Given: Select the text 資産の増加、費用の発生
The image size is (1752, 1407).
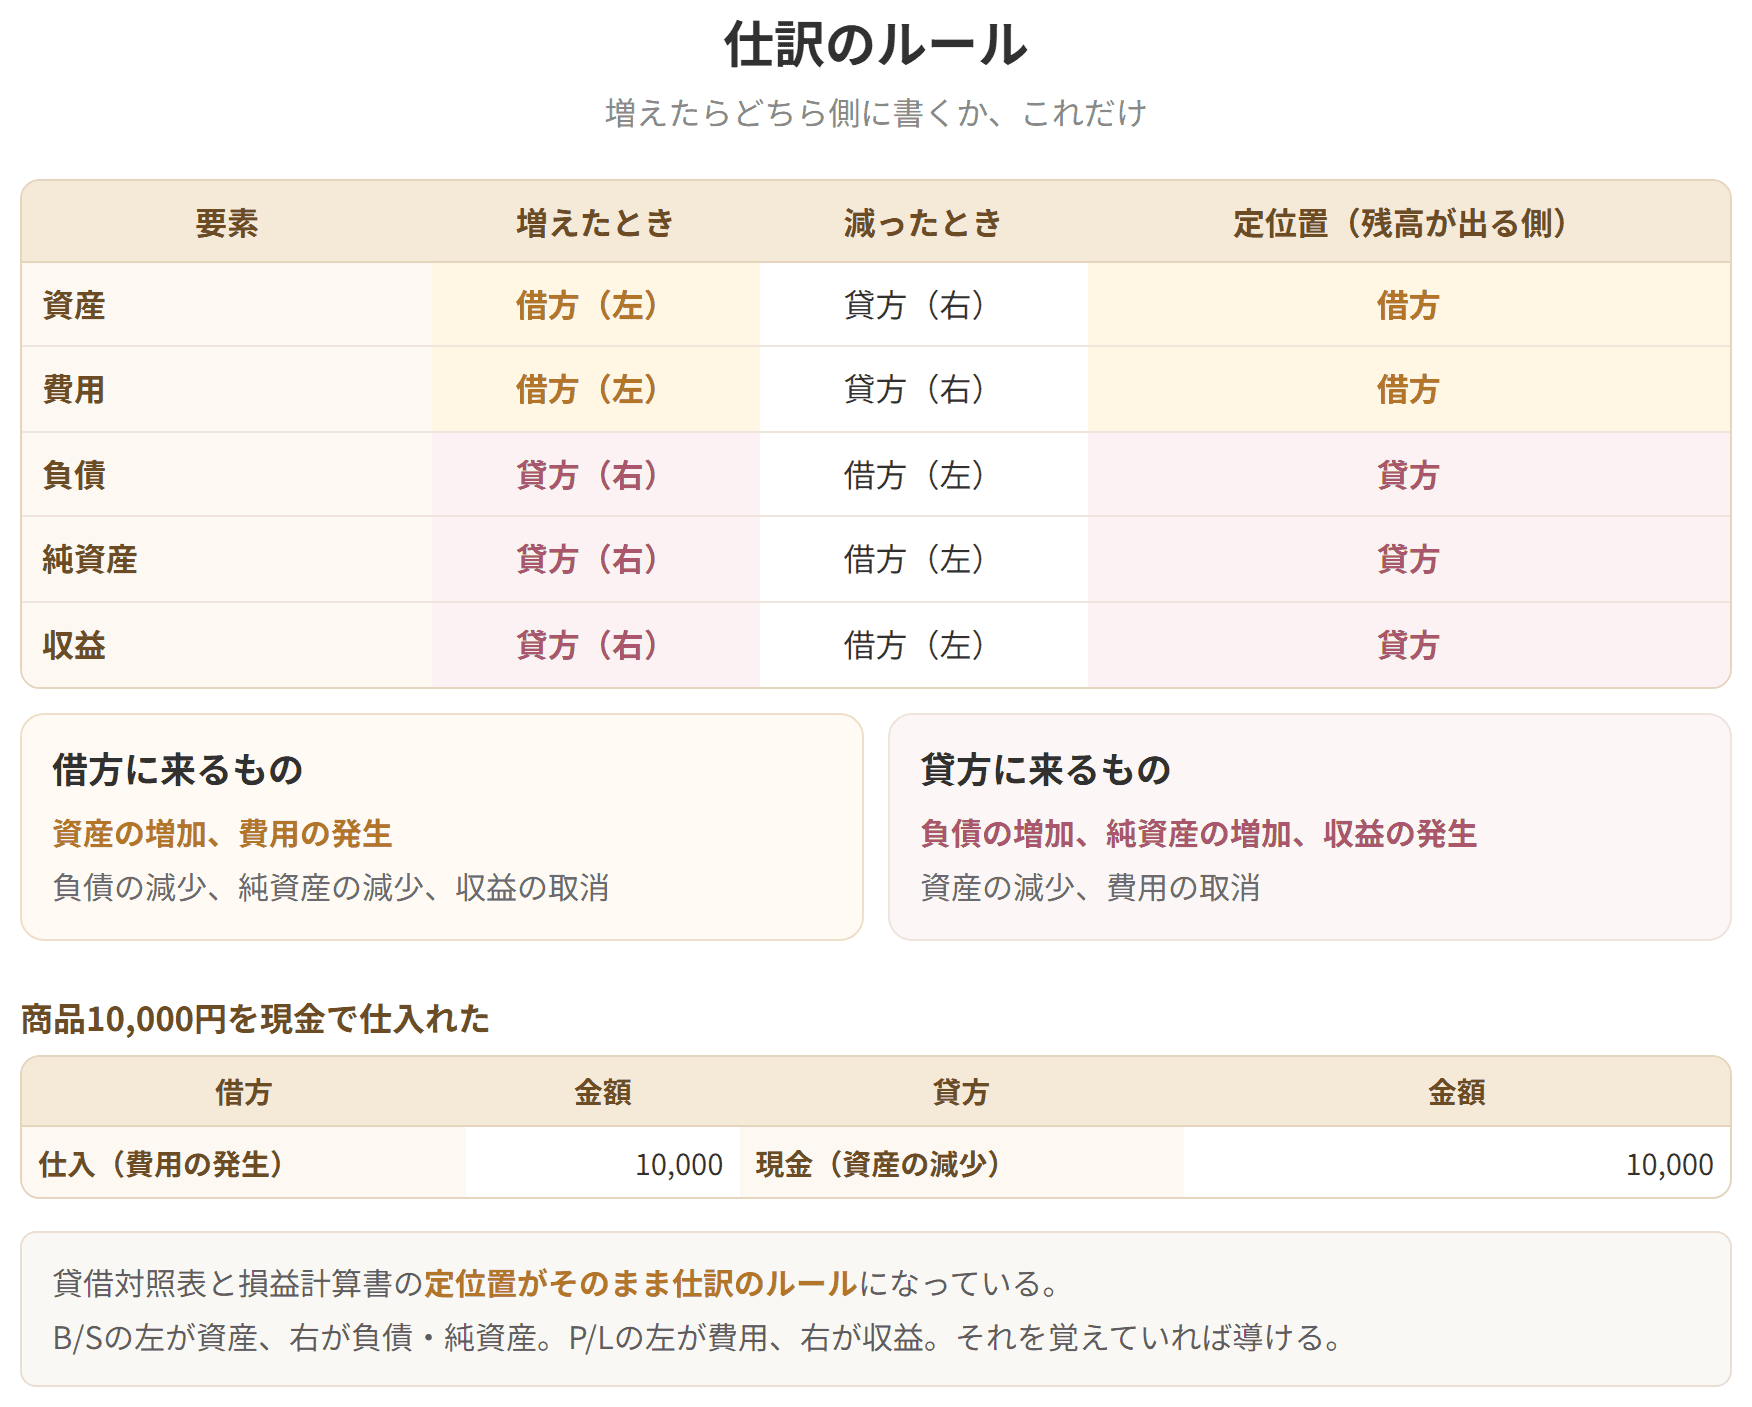Looking at the screenshot, I should [222, 833].
